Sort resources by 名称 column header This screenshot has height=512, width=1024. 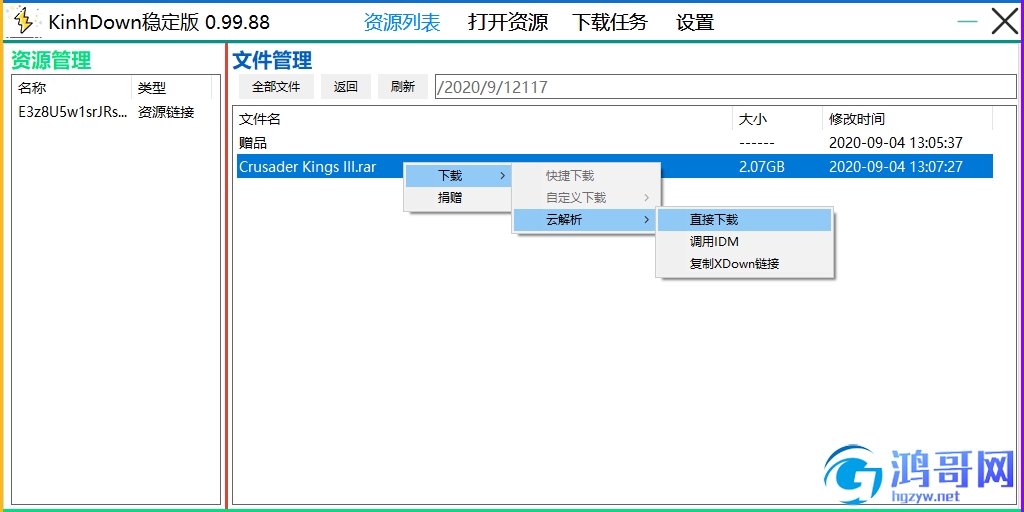[73, 88]
